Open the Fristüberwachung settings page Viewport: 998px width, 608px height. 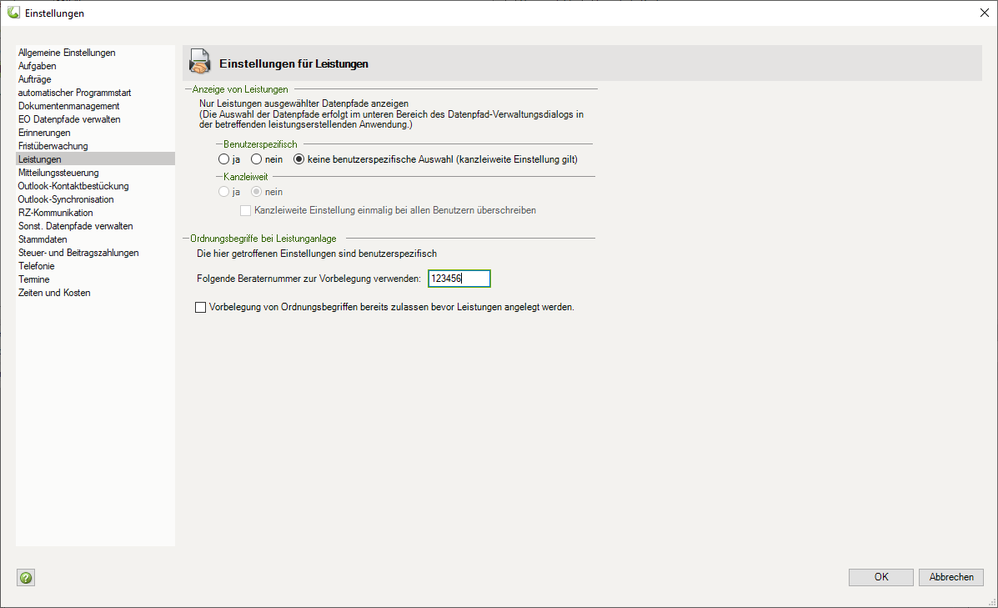point(53,146)
